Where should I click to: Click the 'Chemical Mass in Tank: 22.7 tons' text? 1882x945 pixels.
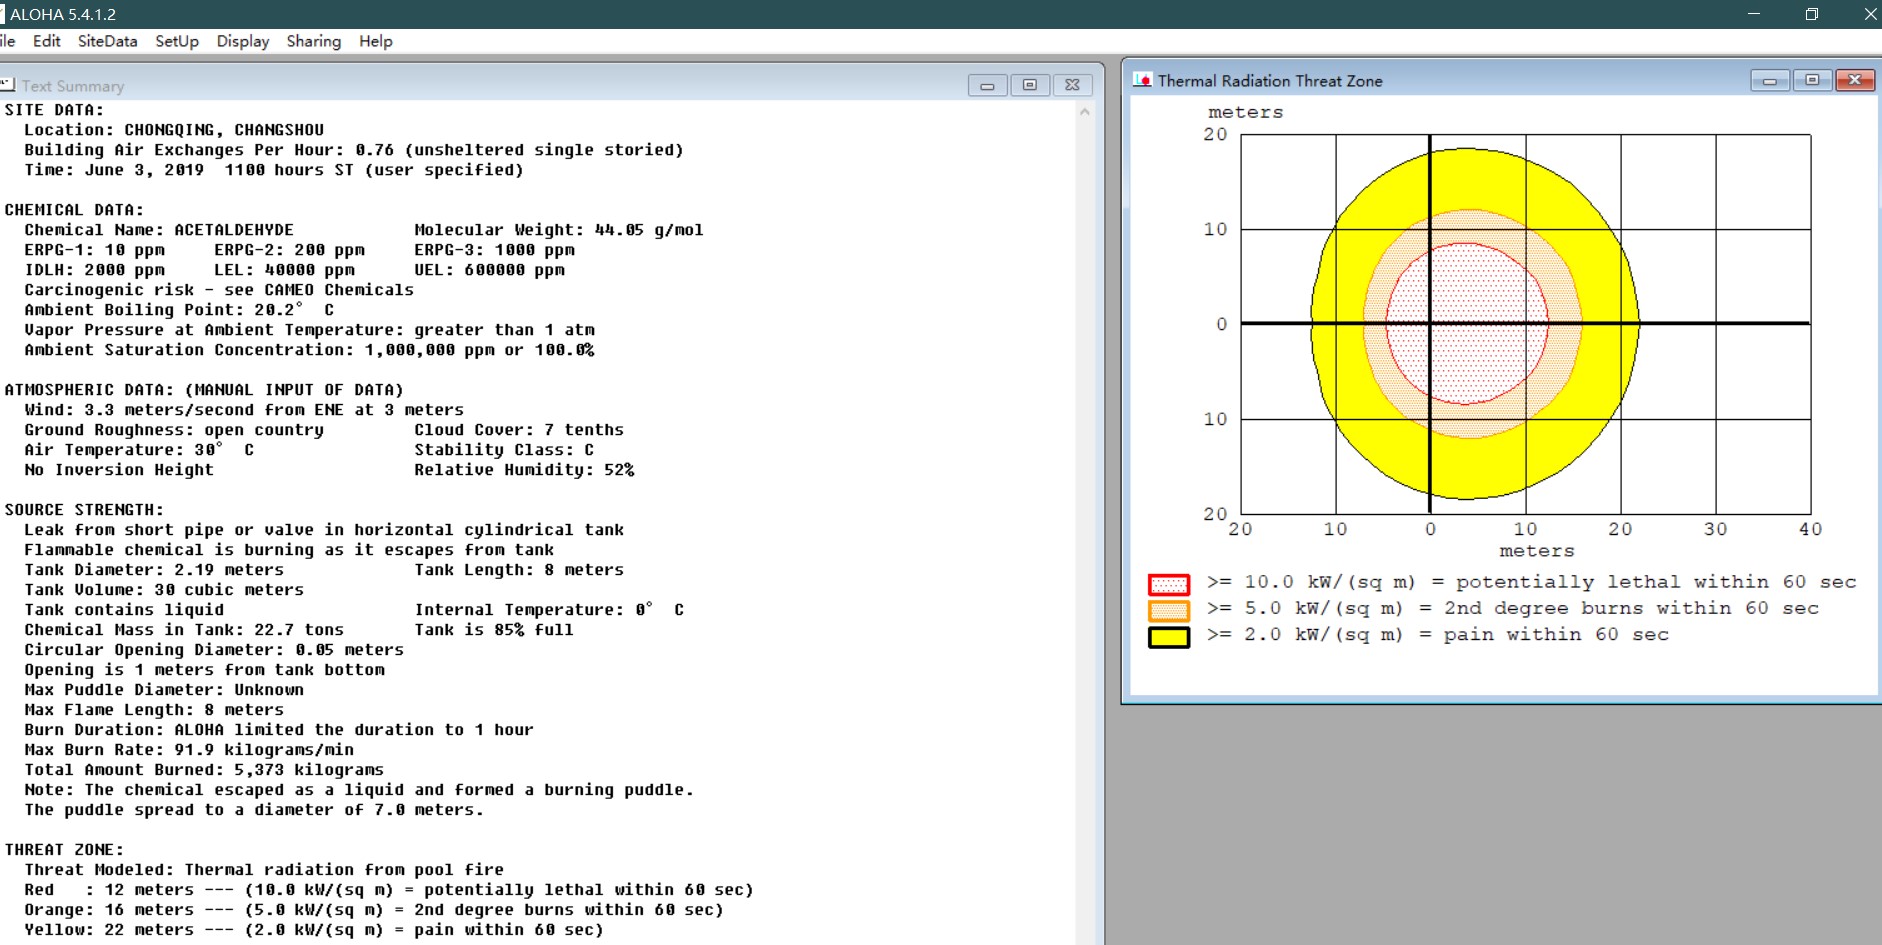click(x=184, y=630)
